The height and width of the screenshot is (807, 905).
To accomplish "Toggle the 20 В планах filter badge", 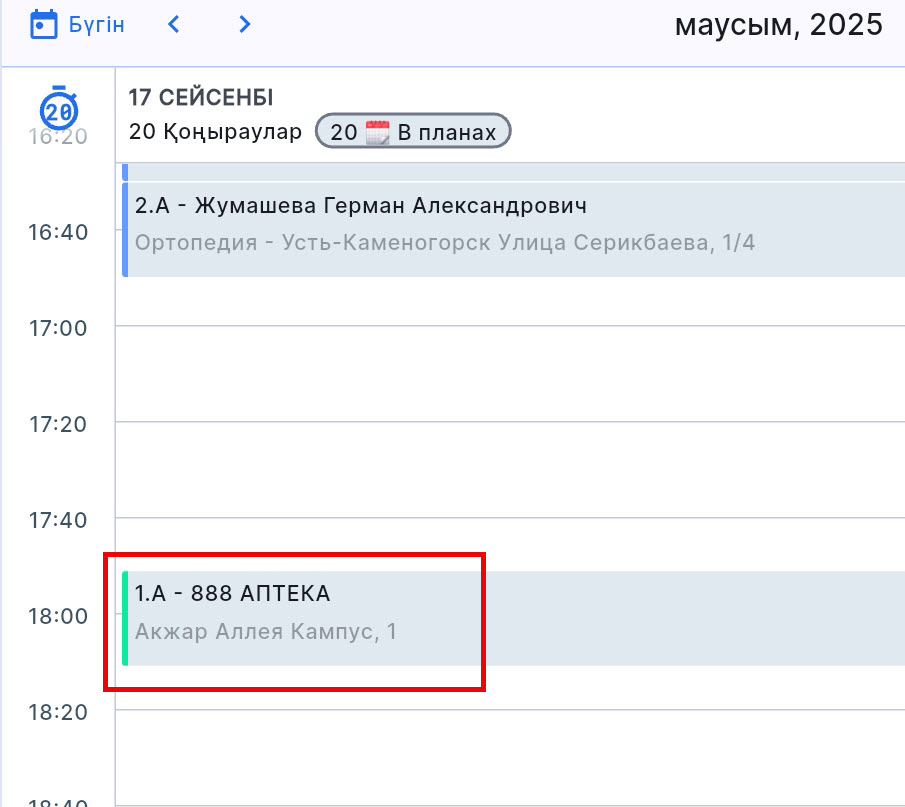I will coord(413,132).
